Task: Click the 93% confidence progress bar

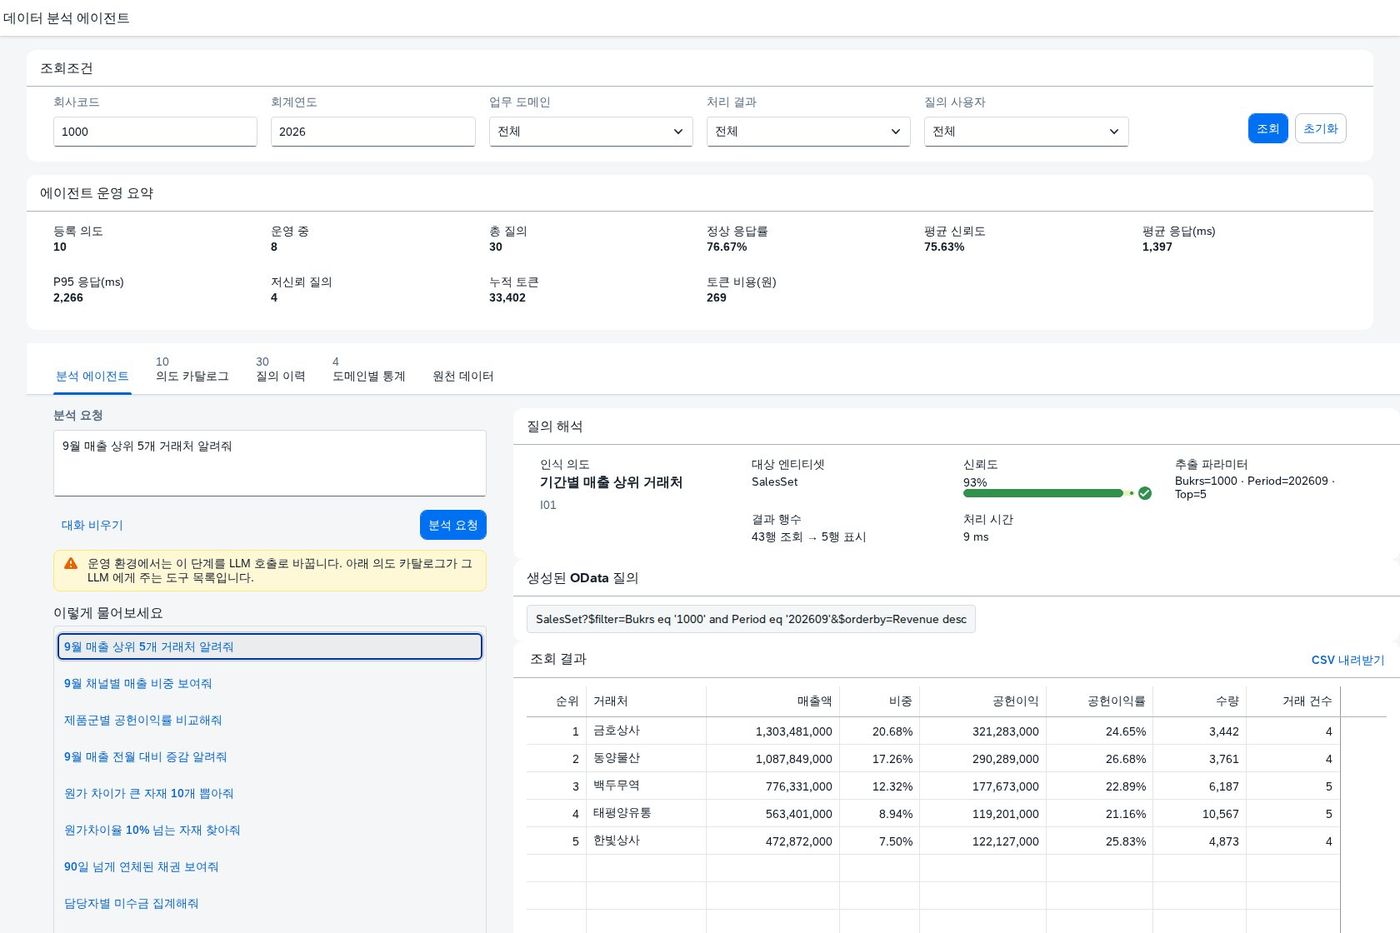Action: point(1043,493)
